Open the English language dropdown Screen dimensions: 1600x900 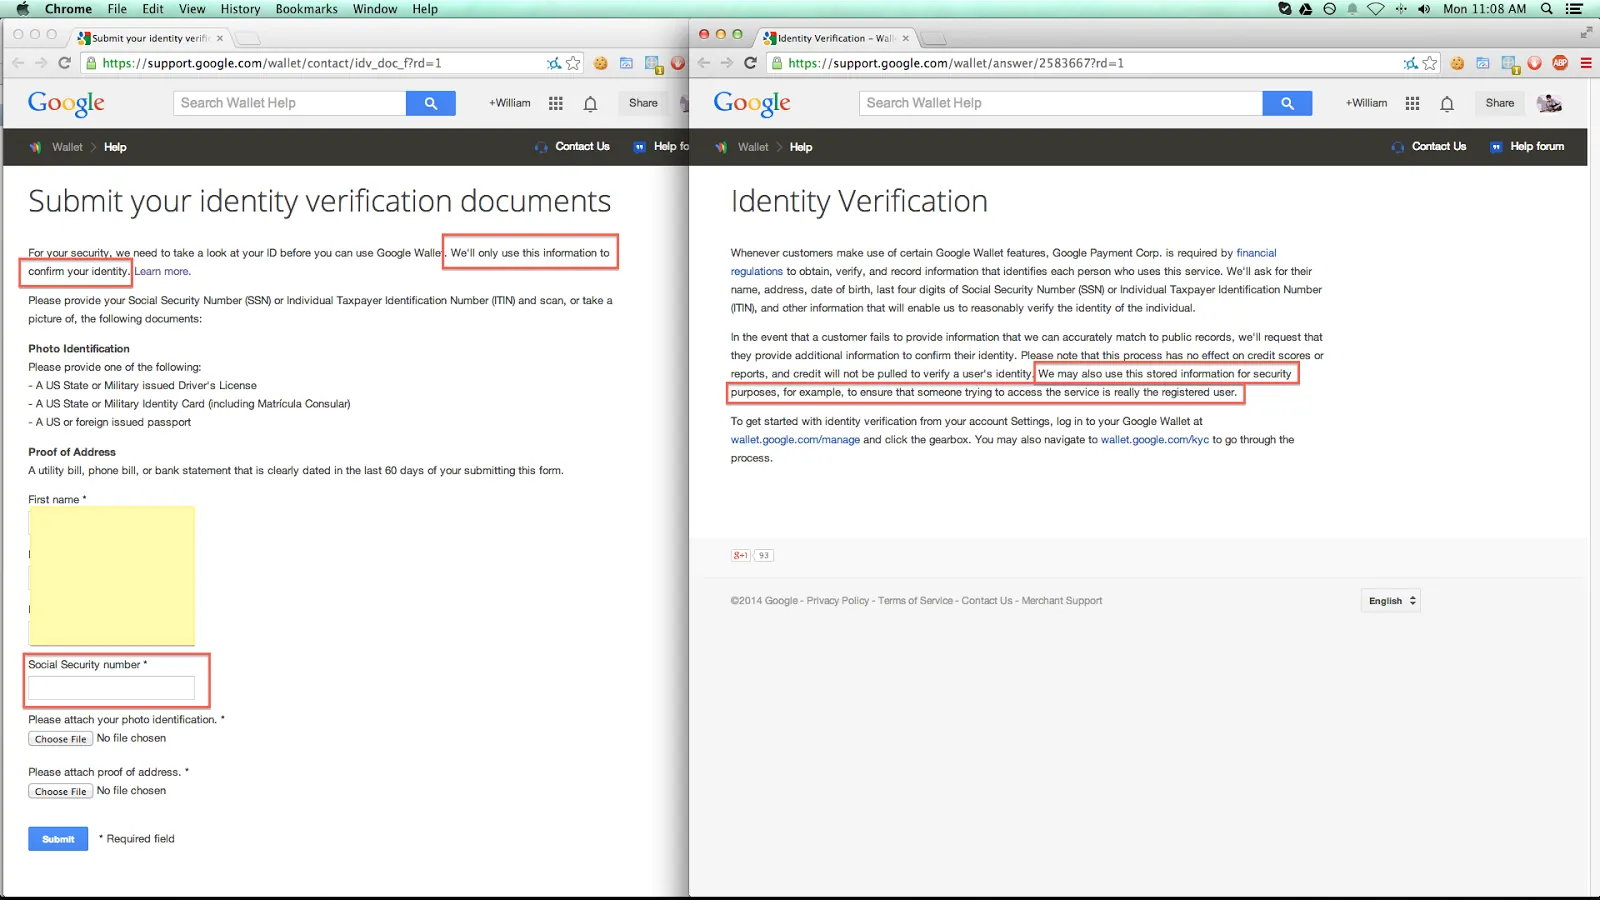(x=1391, y=601)
